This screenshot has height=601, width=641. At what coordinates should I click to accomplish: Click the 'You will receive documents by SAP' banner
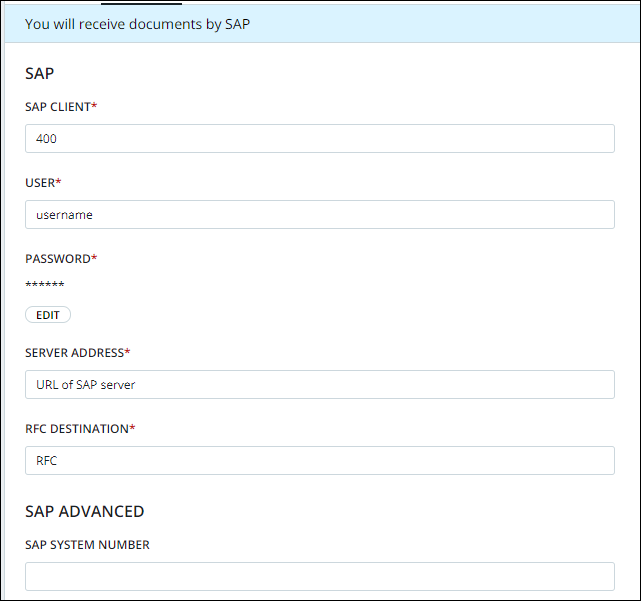pyautogui.click(x=322, y=24)
